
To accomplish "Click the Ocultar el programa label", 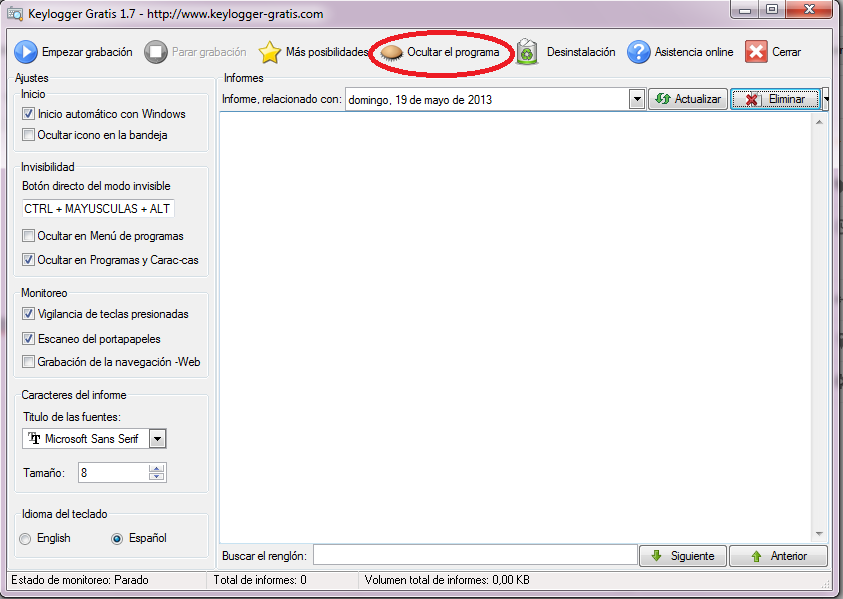I will (453, 52).
